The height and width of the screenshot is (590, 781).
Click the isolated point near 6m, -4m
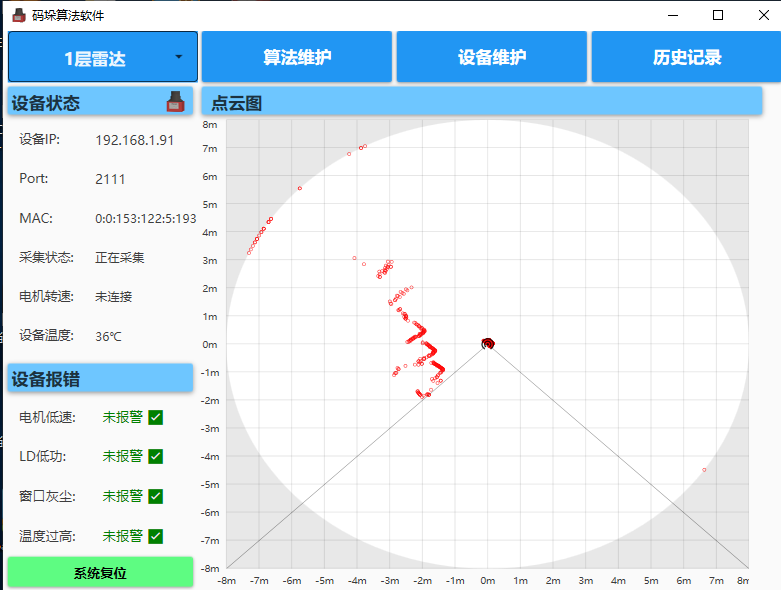pos(704,470)
